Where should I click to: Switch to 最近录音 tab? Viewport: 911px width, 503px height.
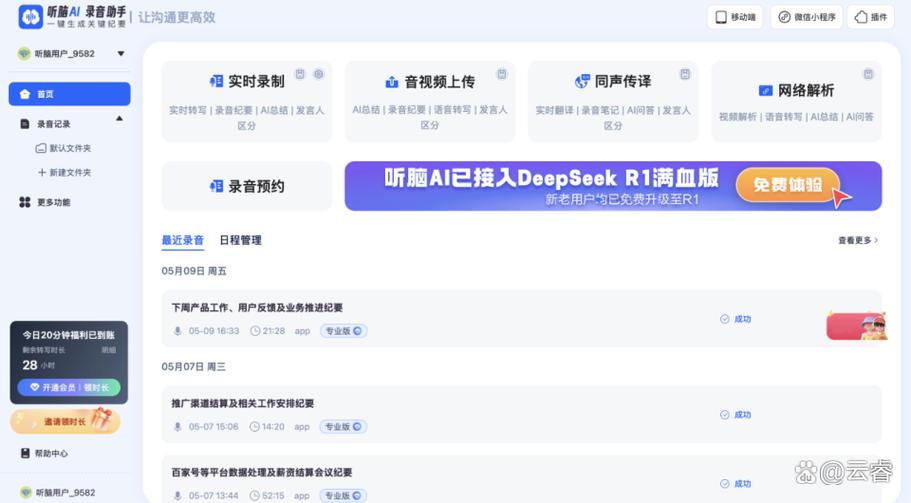(x=182, y=240)
